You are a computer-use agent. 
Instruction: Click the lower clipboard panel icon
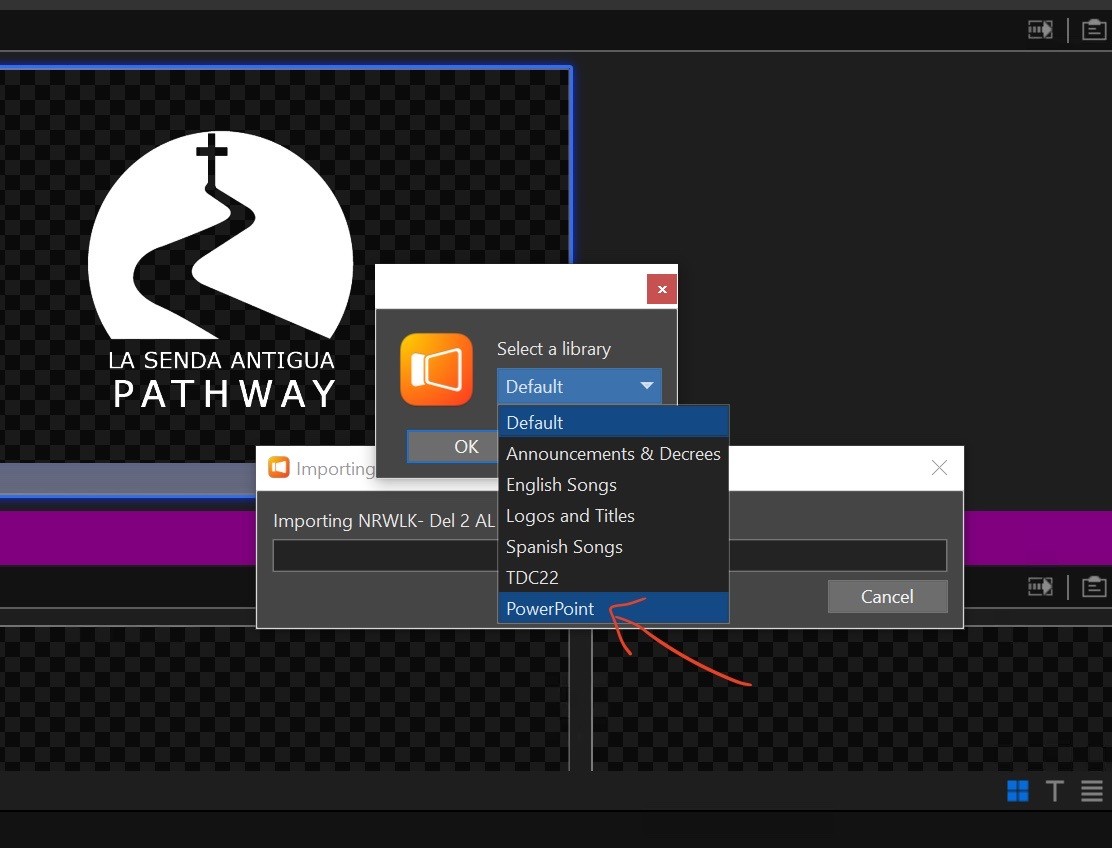tap(1094, 586)
